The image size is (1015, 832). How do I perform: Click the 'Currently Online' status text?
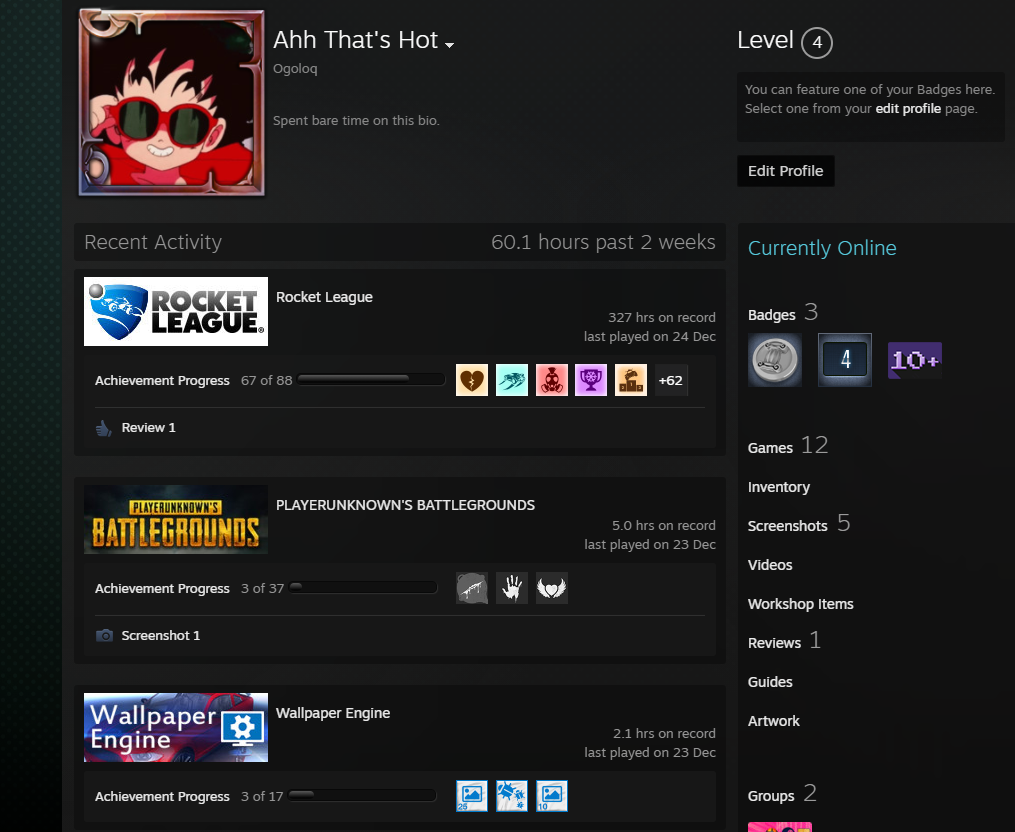(822, 248)
